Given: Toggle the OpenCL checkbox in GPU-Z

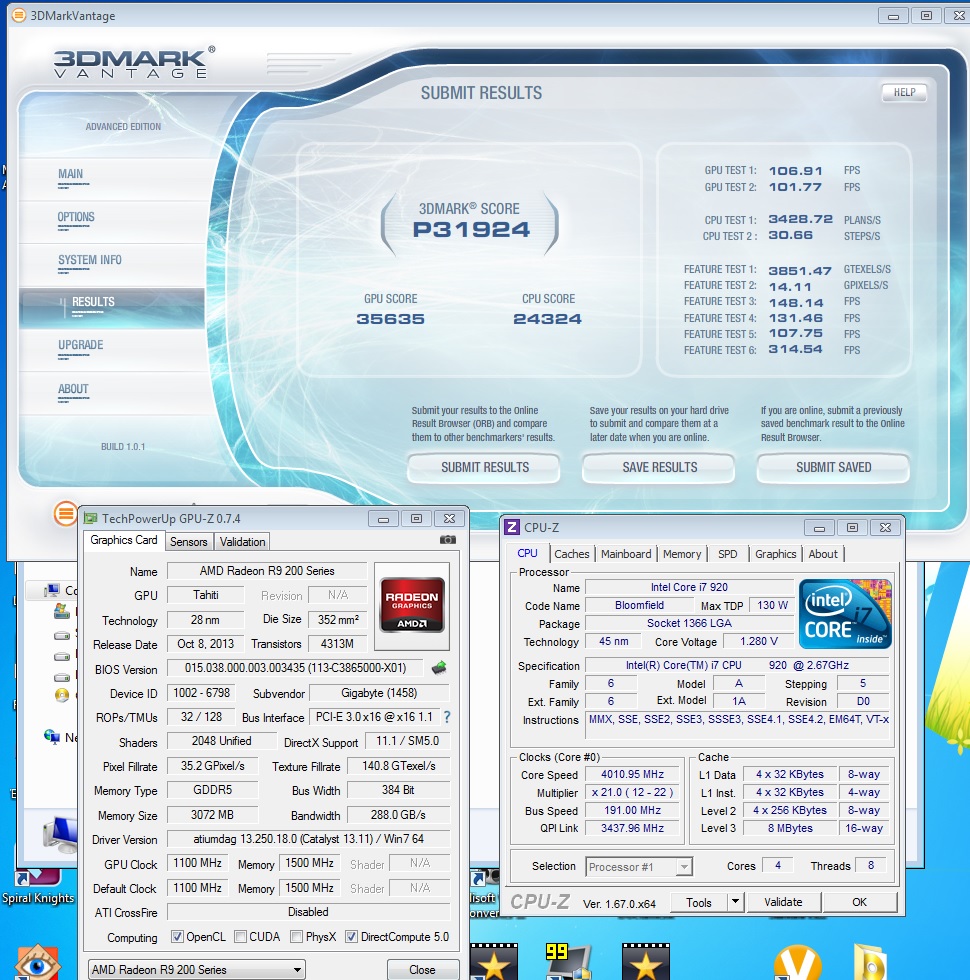Looking at the screenshot, I should point(177,936).
